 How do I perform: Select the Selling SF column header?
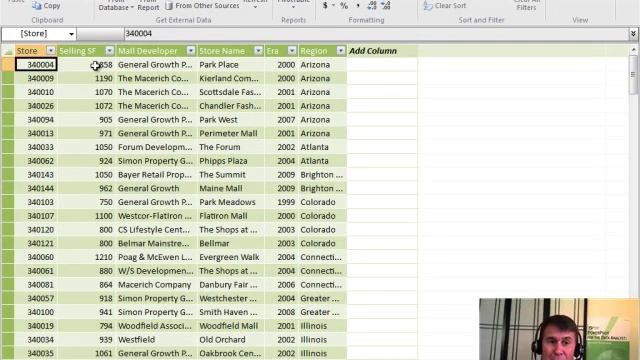point(78,51)
